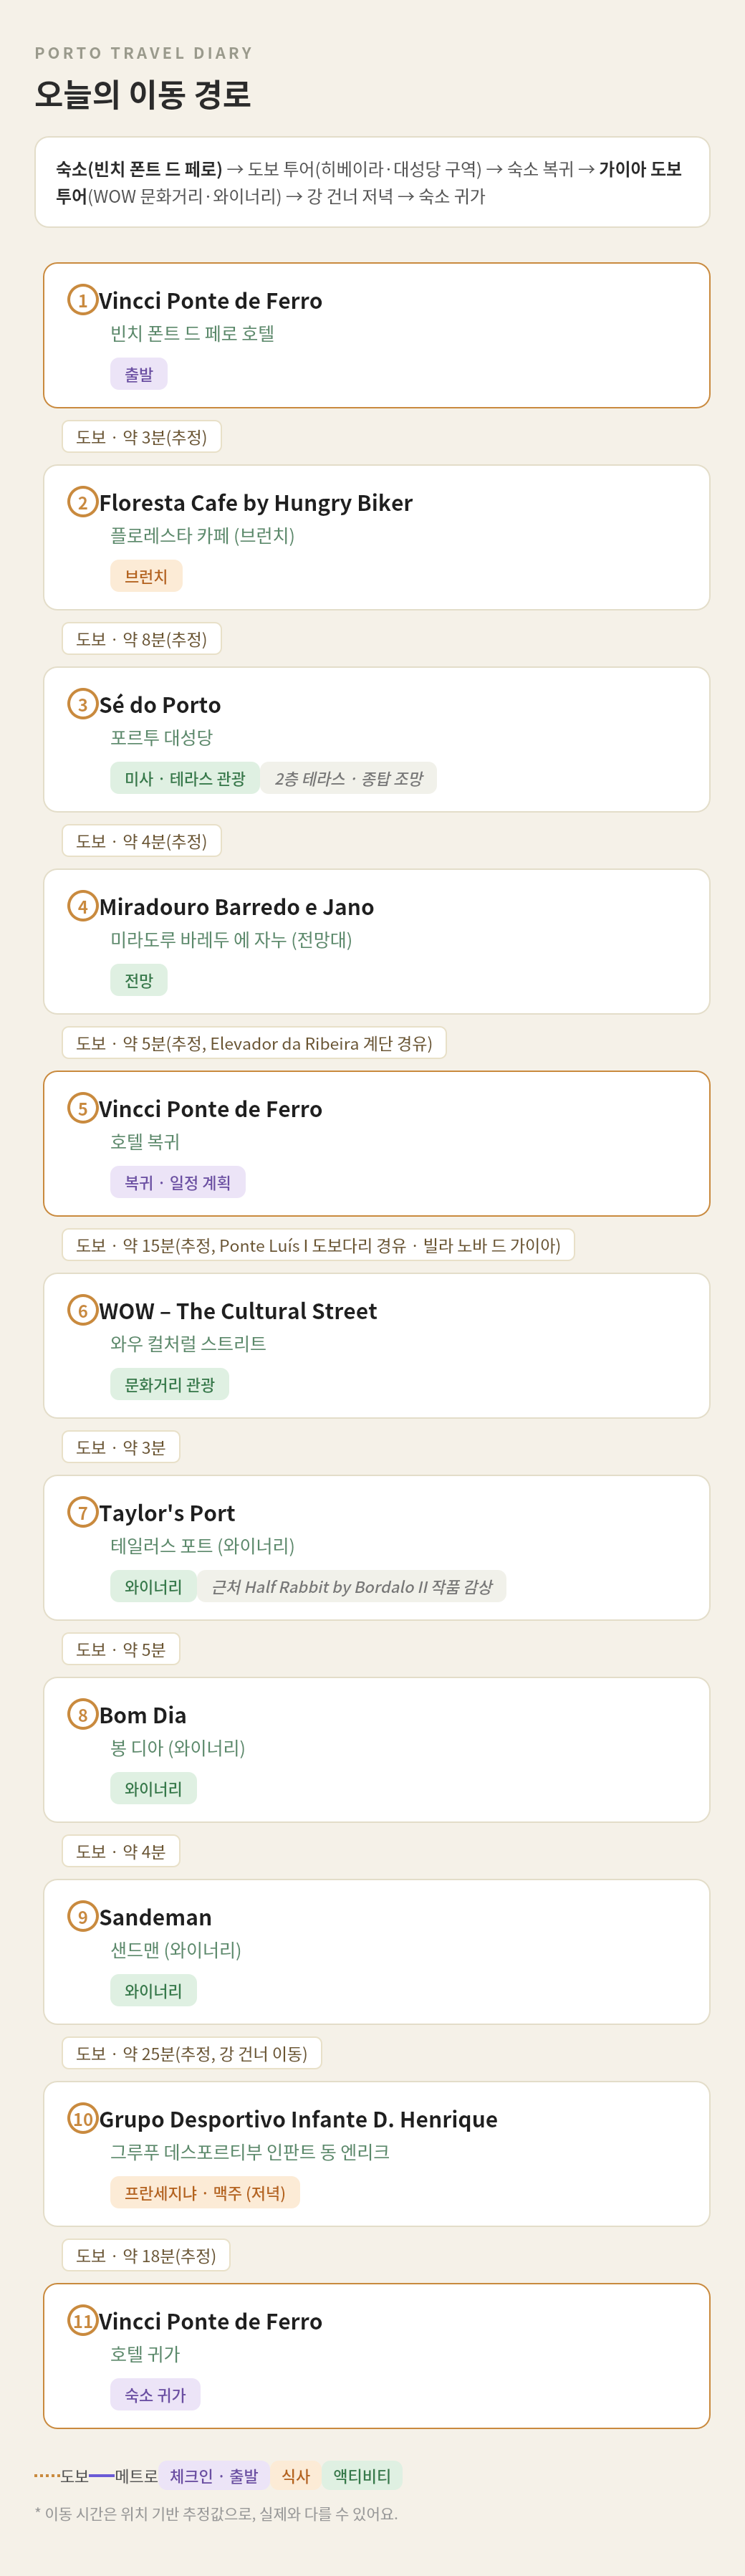Click the number 1 circle badge
Viewport: 745px width, 2576px height.
point(82,300)
